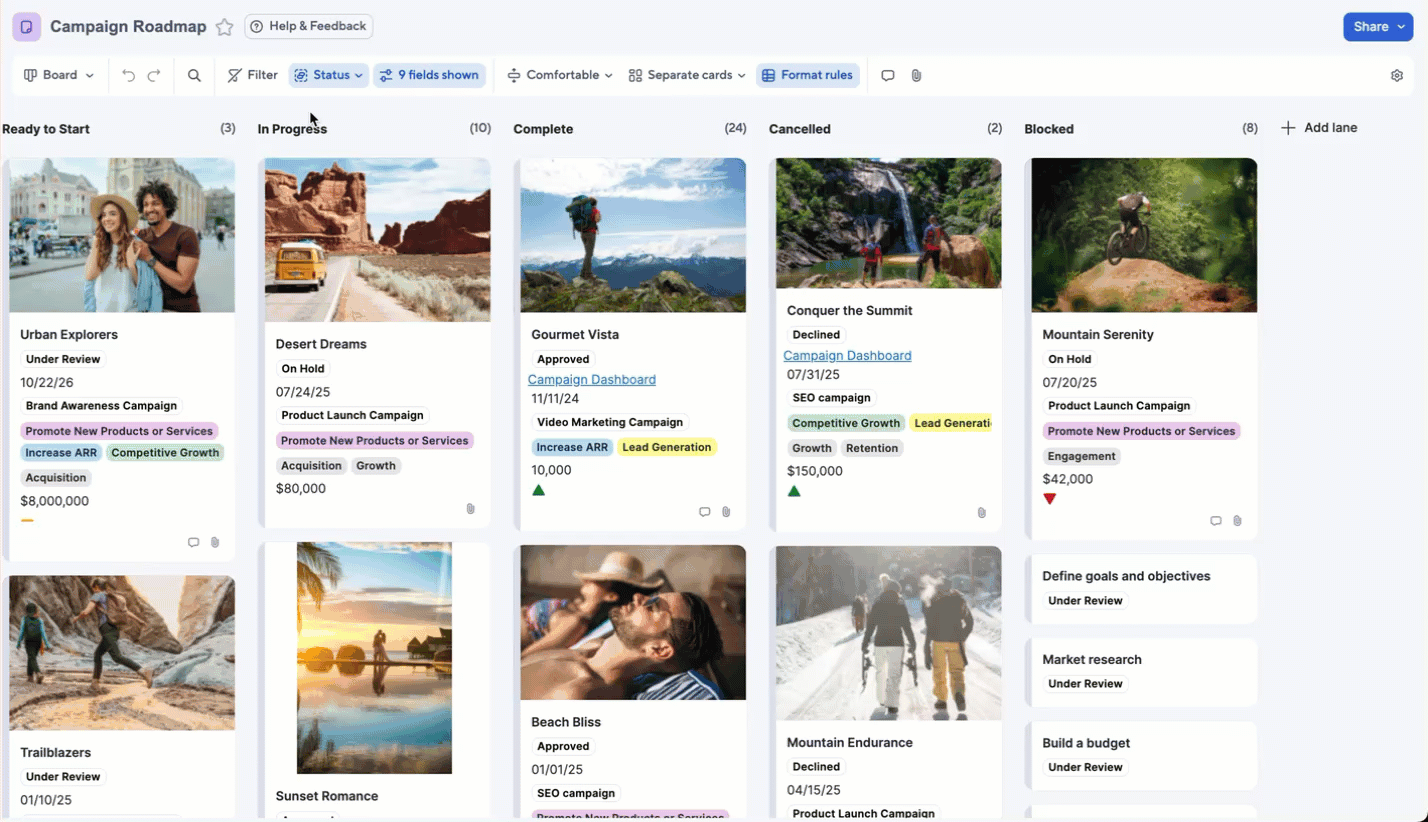Open Help & Feedback
Screen dimensions: 1428x822
tap(308, 27)
